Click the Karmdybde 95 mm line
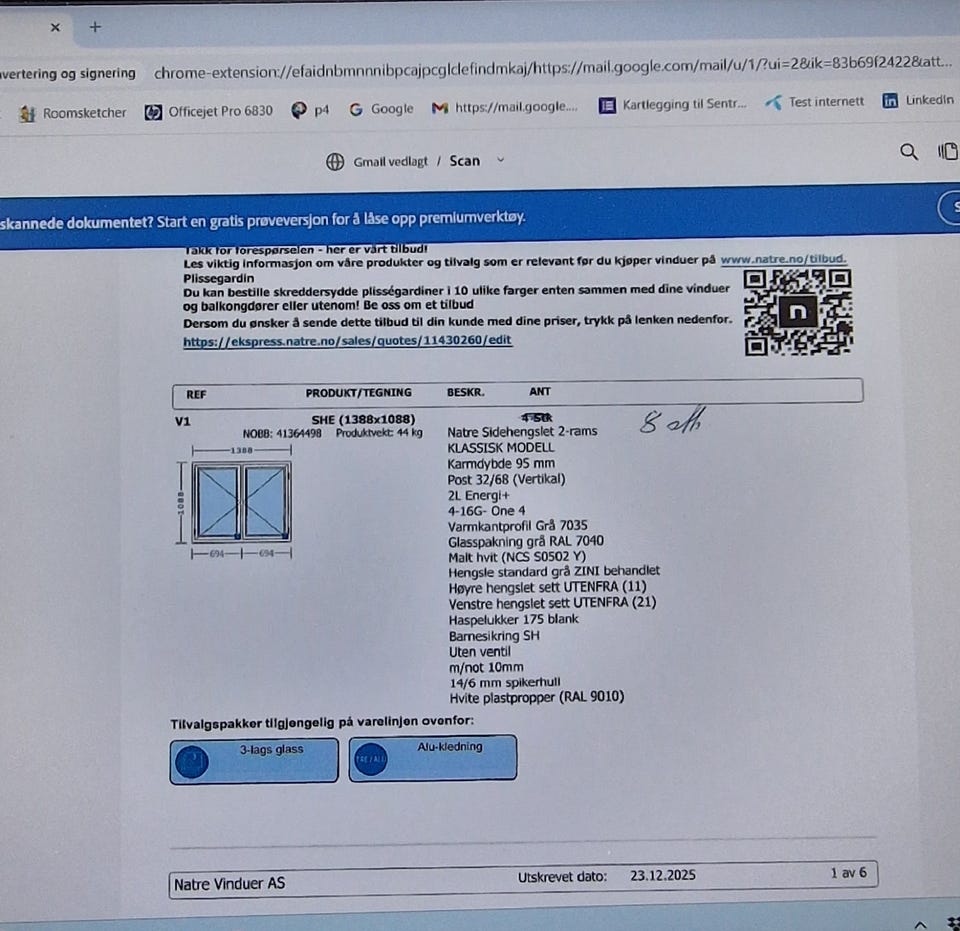 tap(501, 463)
